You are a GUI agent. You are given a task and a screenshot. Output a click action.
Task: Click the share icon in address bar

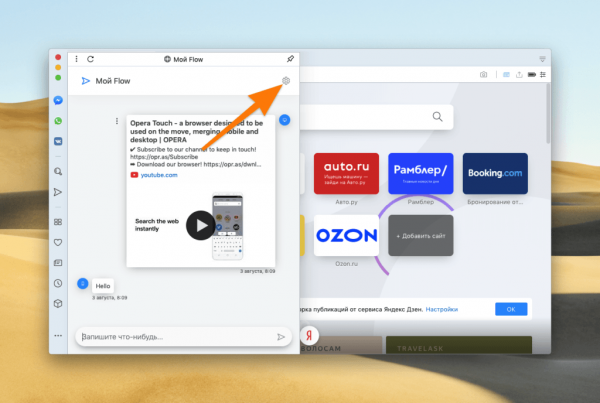coord(519,75)
